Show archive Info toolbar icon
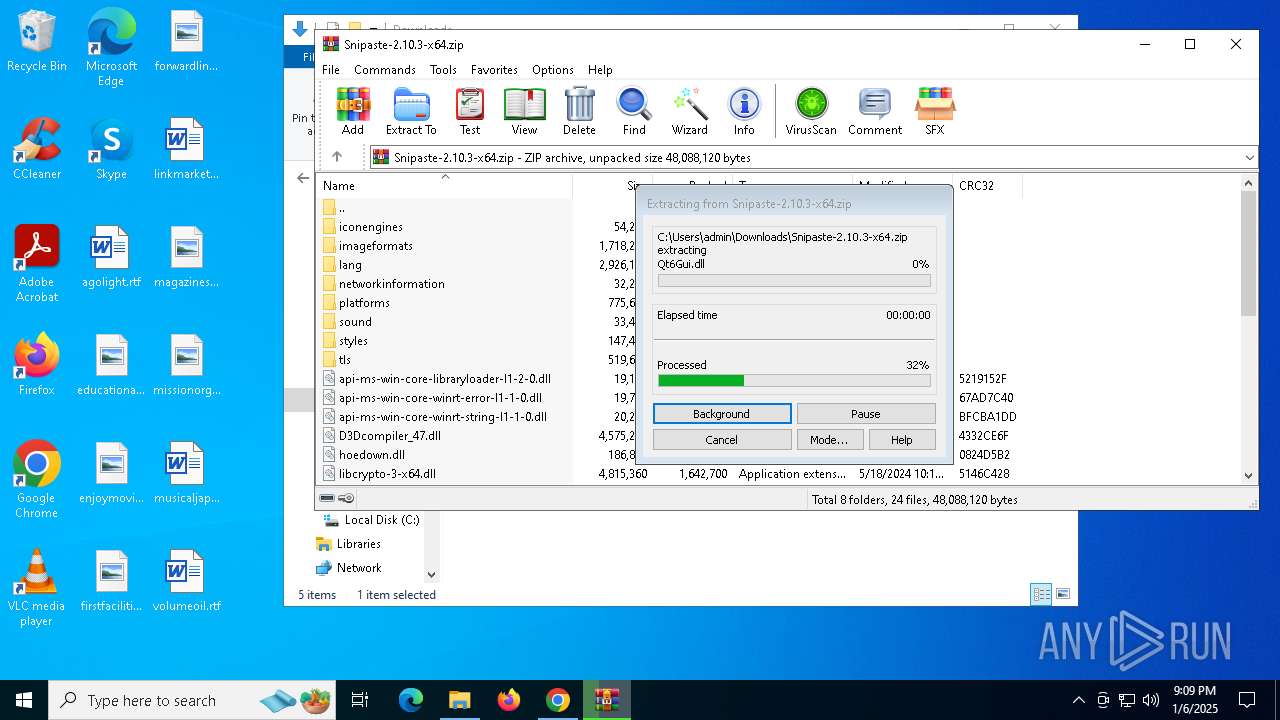Image resolution: width=1280 pixels, height=720 pixels. click(x=744, y=111)
